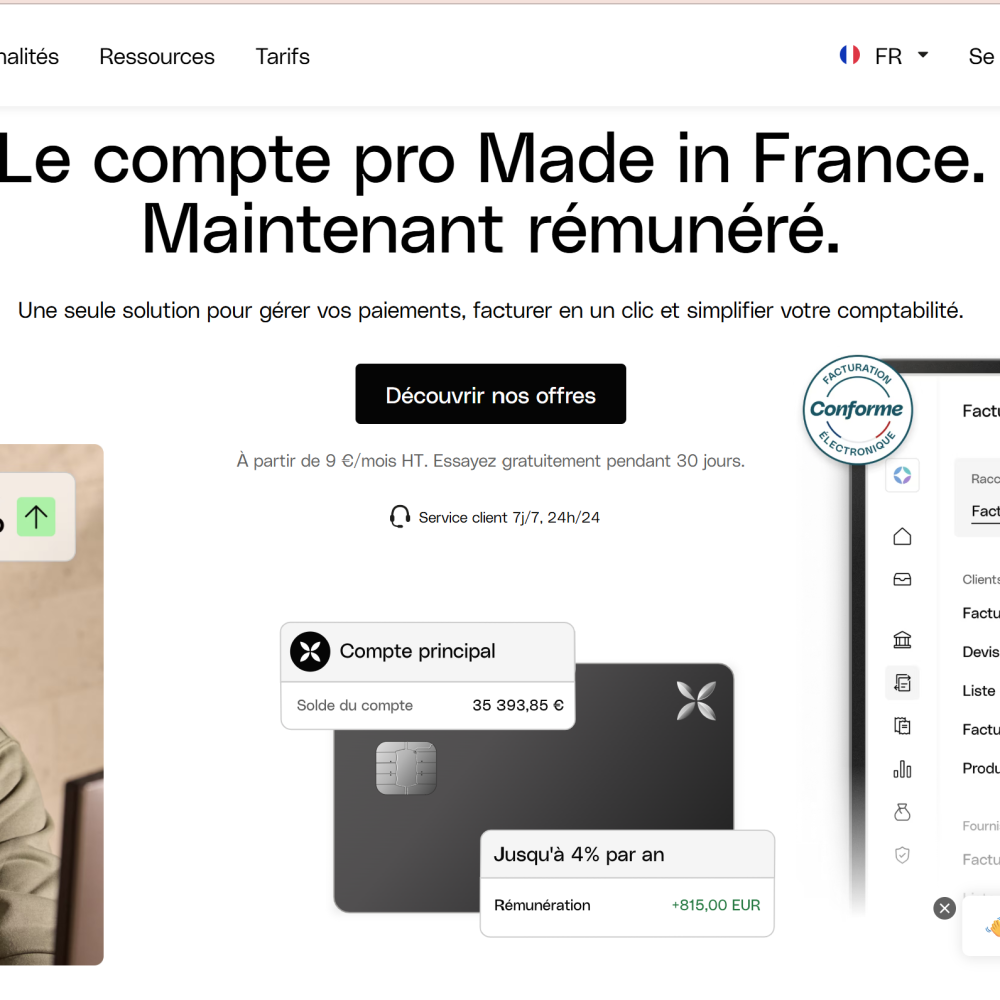Click the Conforme facturation électronique badge
The height and width of the screenshot is (1000, 1000).
click(857, 409)
